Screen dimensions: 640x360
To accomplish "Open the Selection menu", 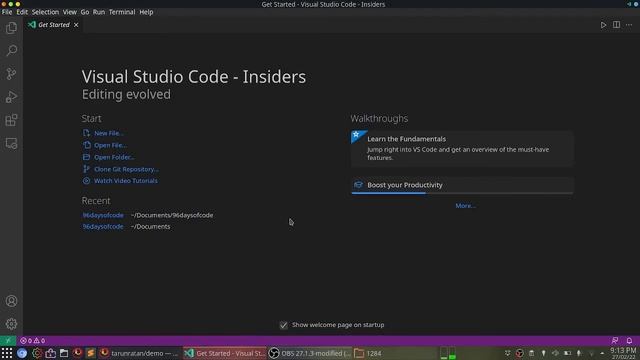I will [45, 12].
